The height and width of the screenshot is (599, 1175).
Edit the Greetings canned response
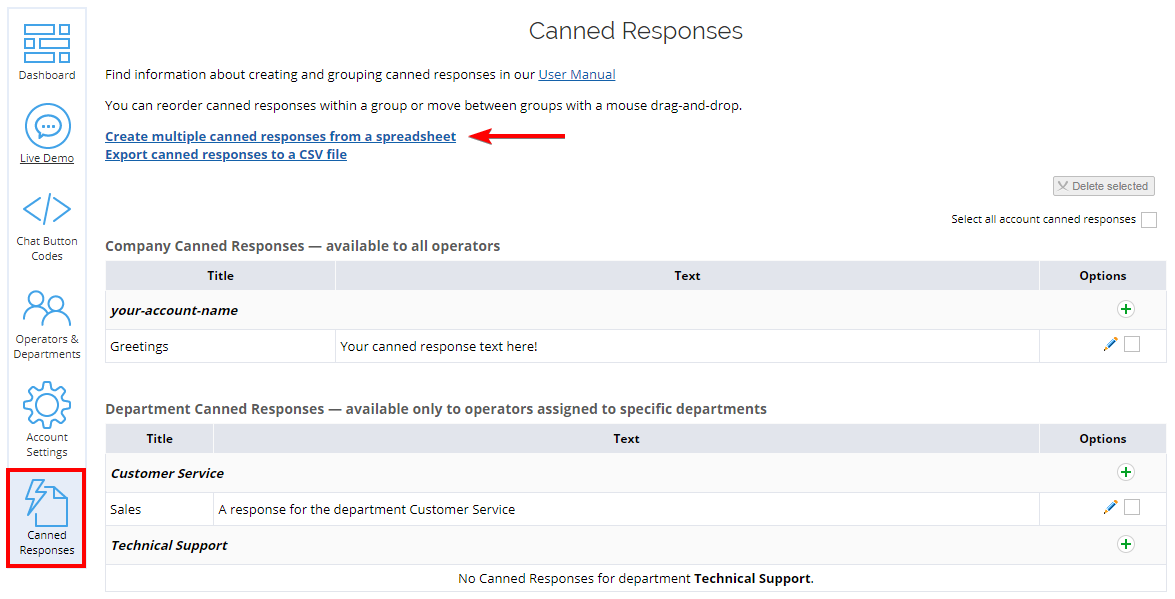pos(1110,343)
